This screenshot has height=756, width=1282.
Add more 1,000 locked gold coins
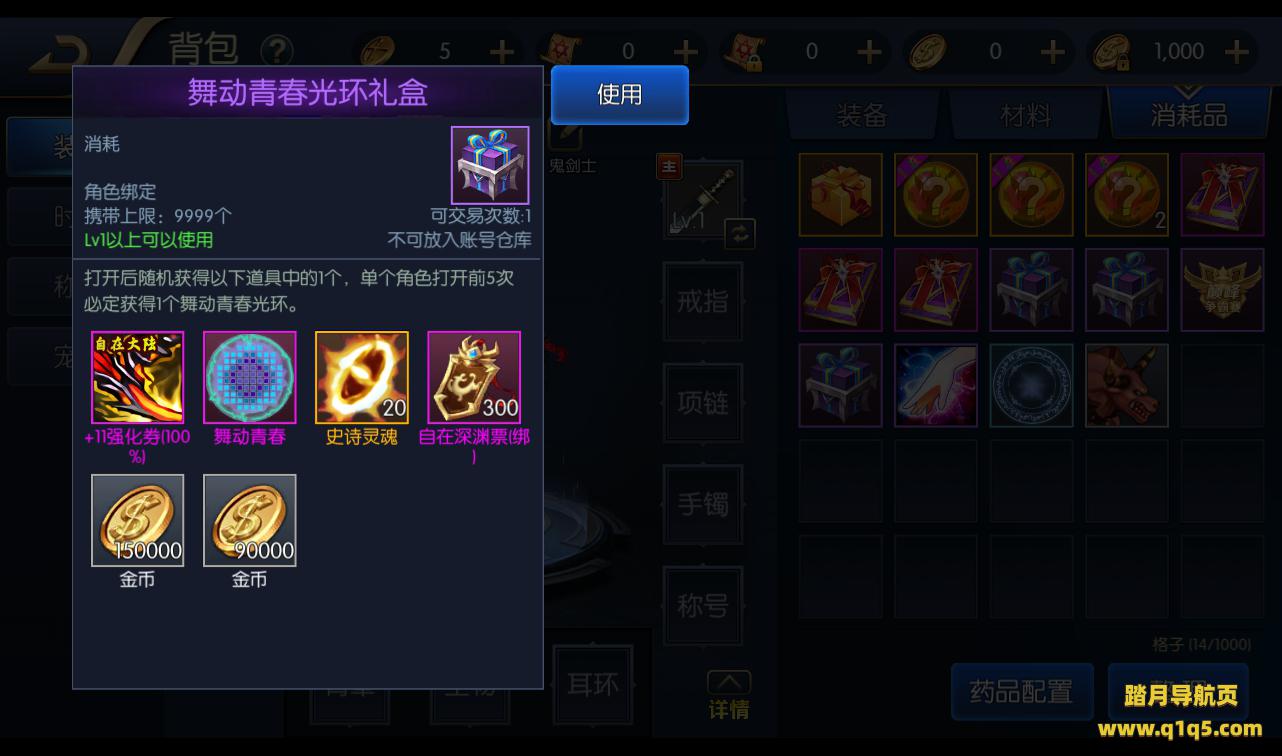pyautogui.click(x=1237, y=51)
